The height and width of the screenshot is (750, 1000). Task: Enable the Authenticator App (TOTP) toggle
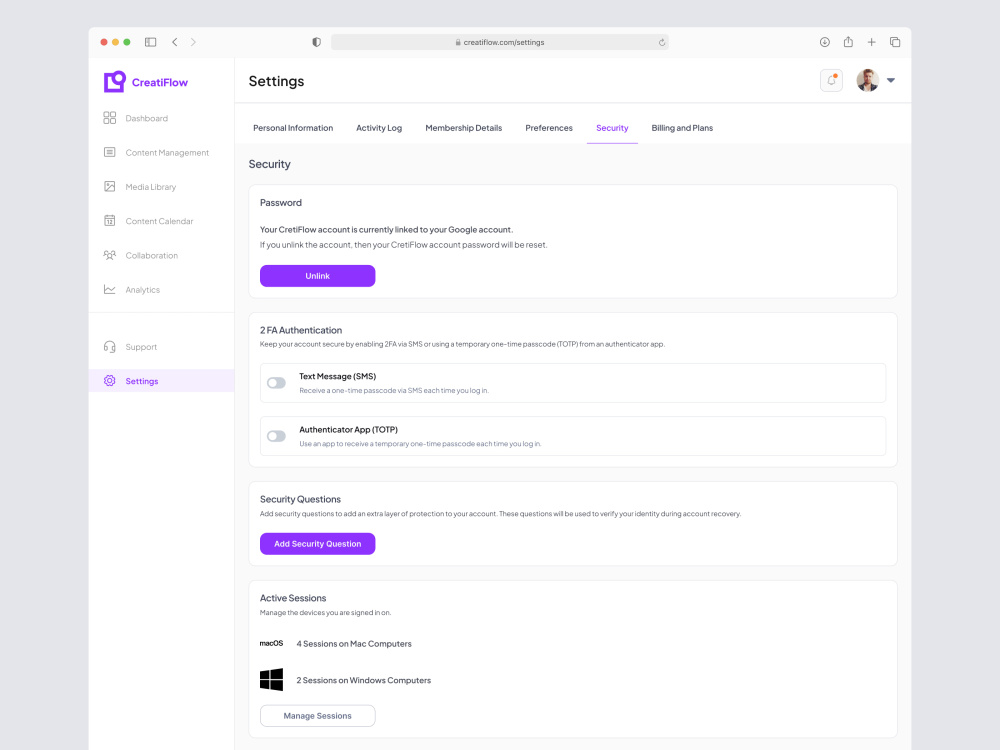276,436
